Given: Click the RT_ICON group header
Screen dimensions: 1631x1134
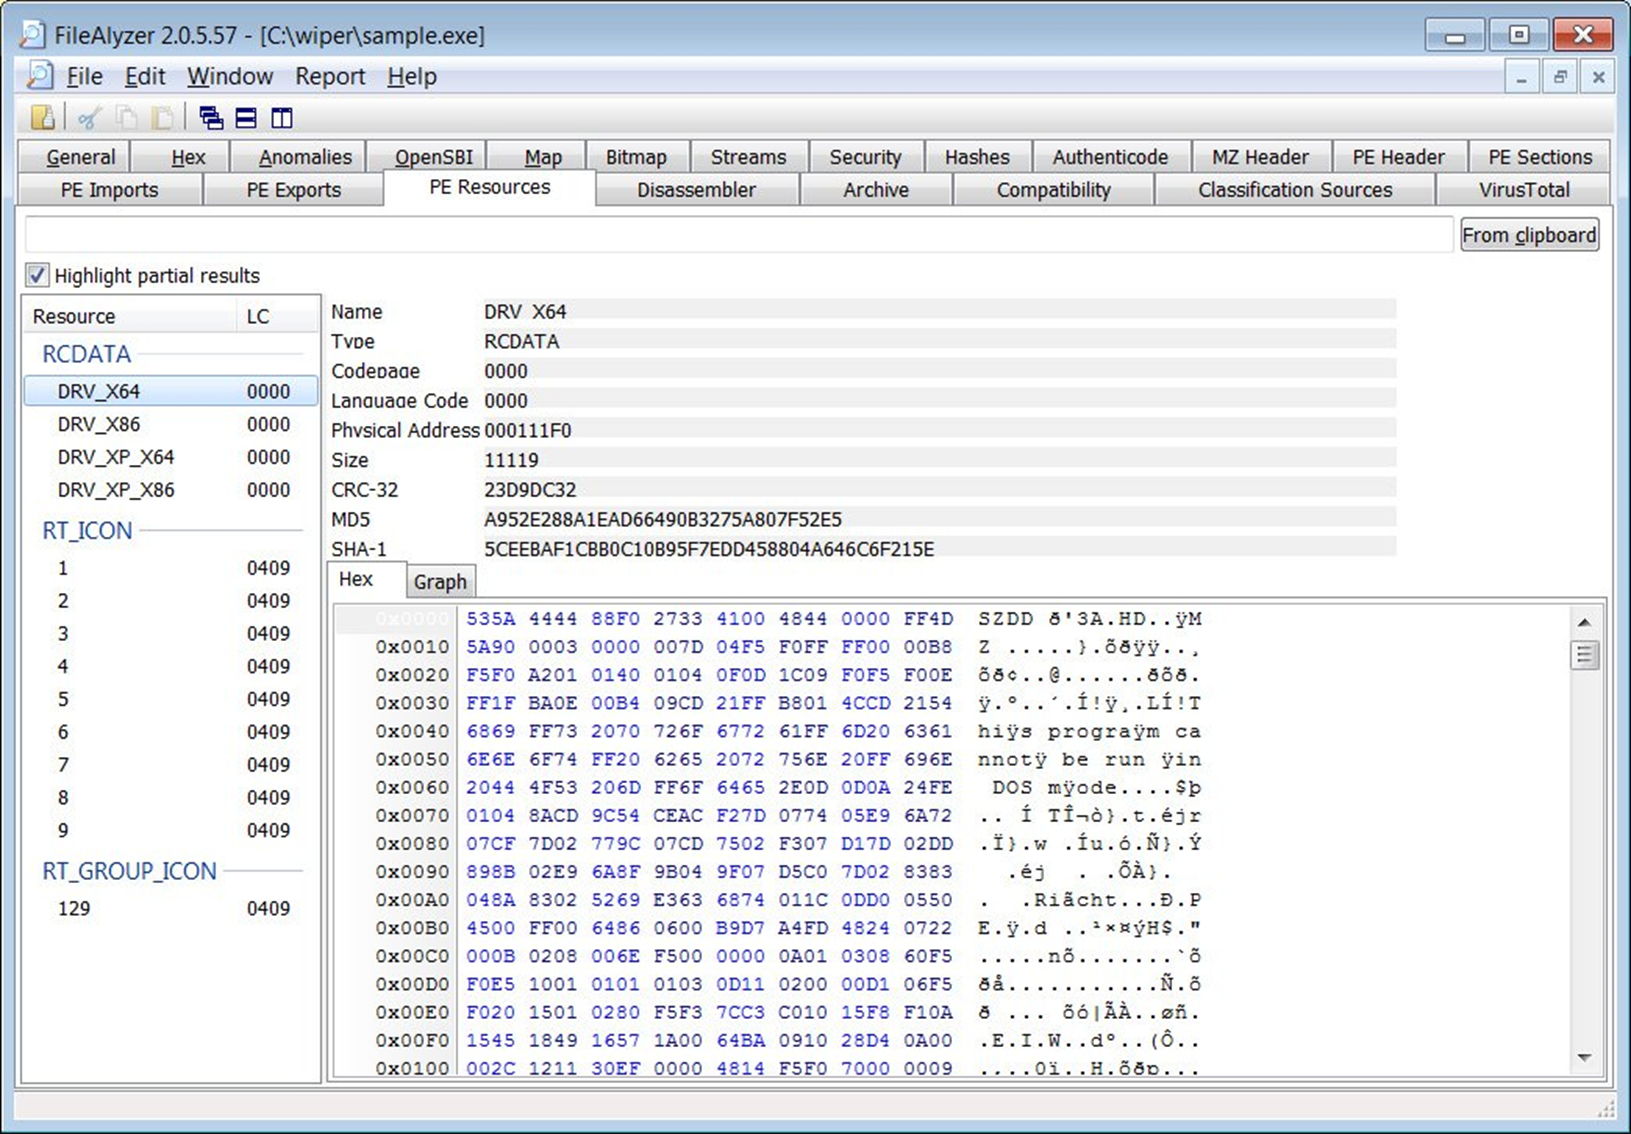Looking at the screenshot, I should (87, 530).
